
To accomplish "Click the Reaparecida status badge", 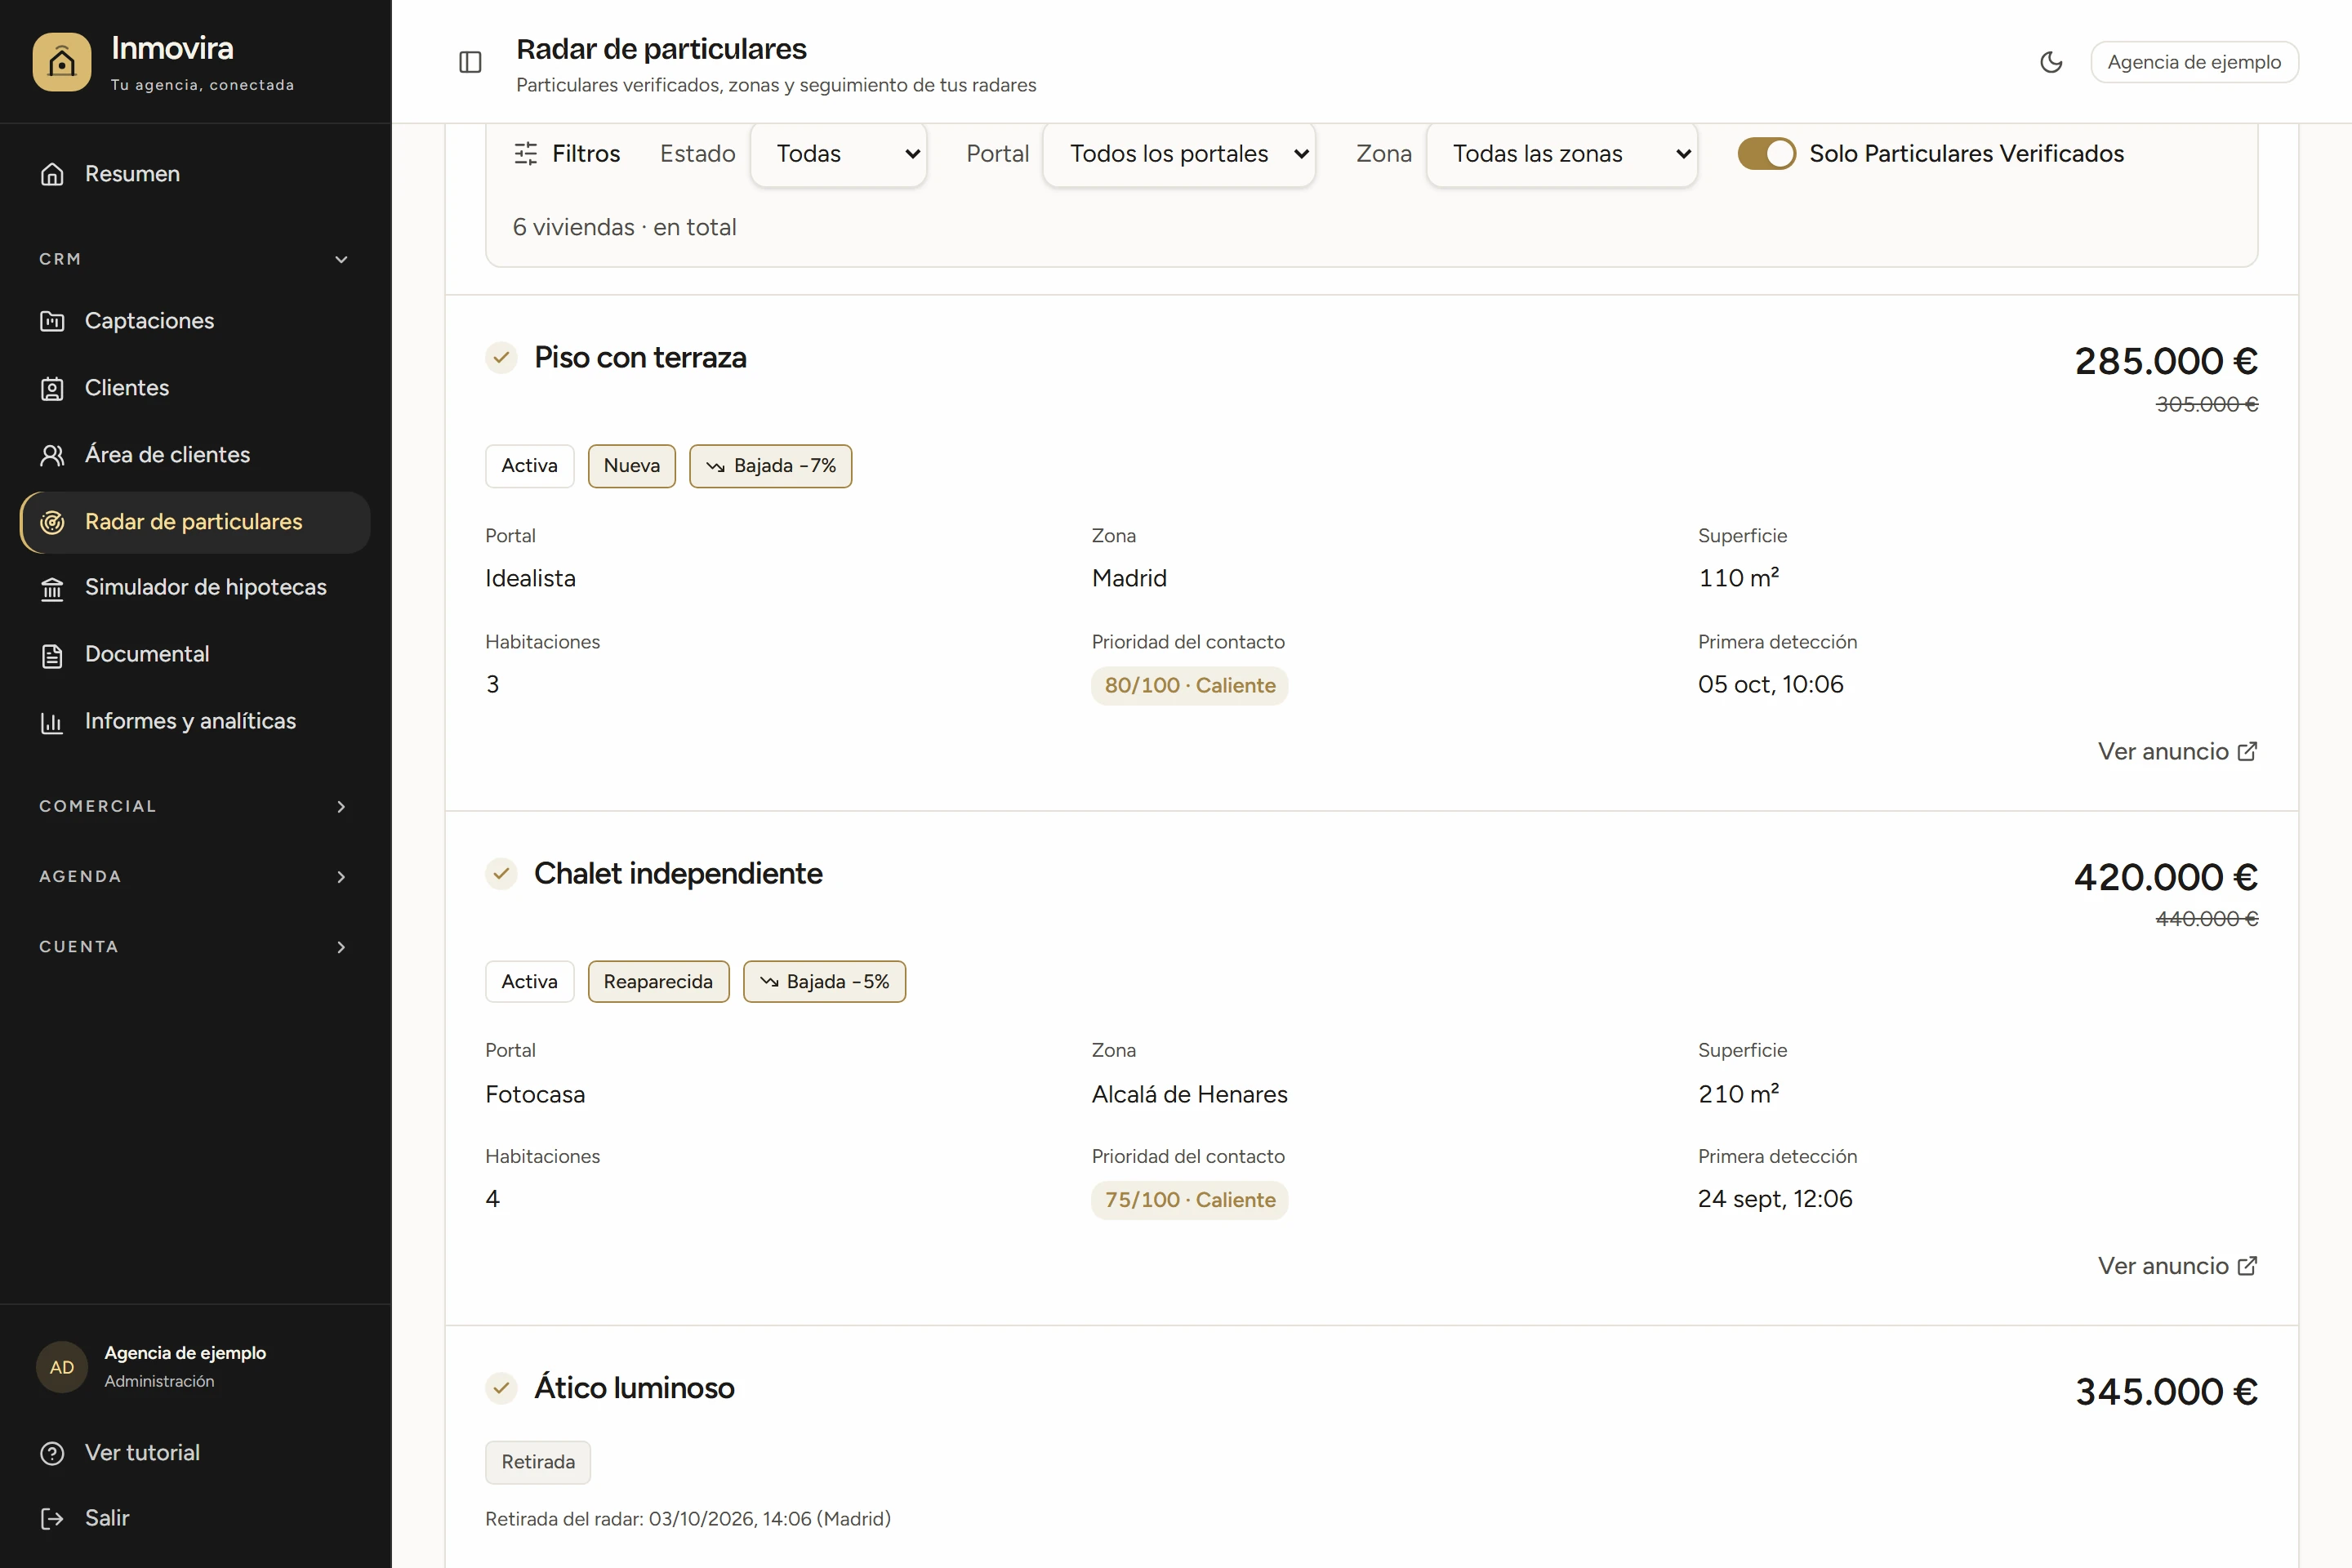I will tap(658, 982).
